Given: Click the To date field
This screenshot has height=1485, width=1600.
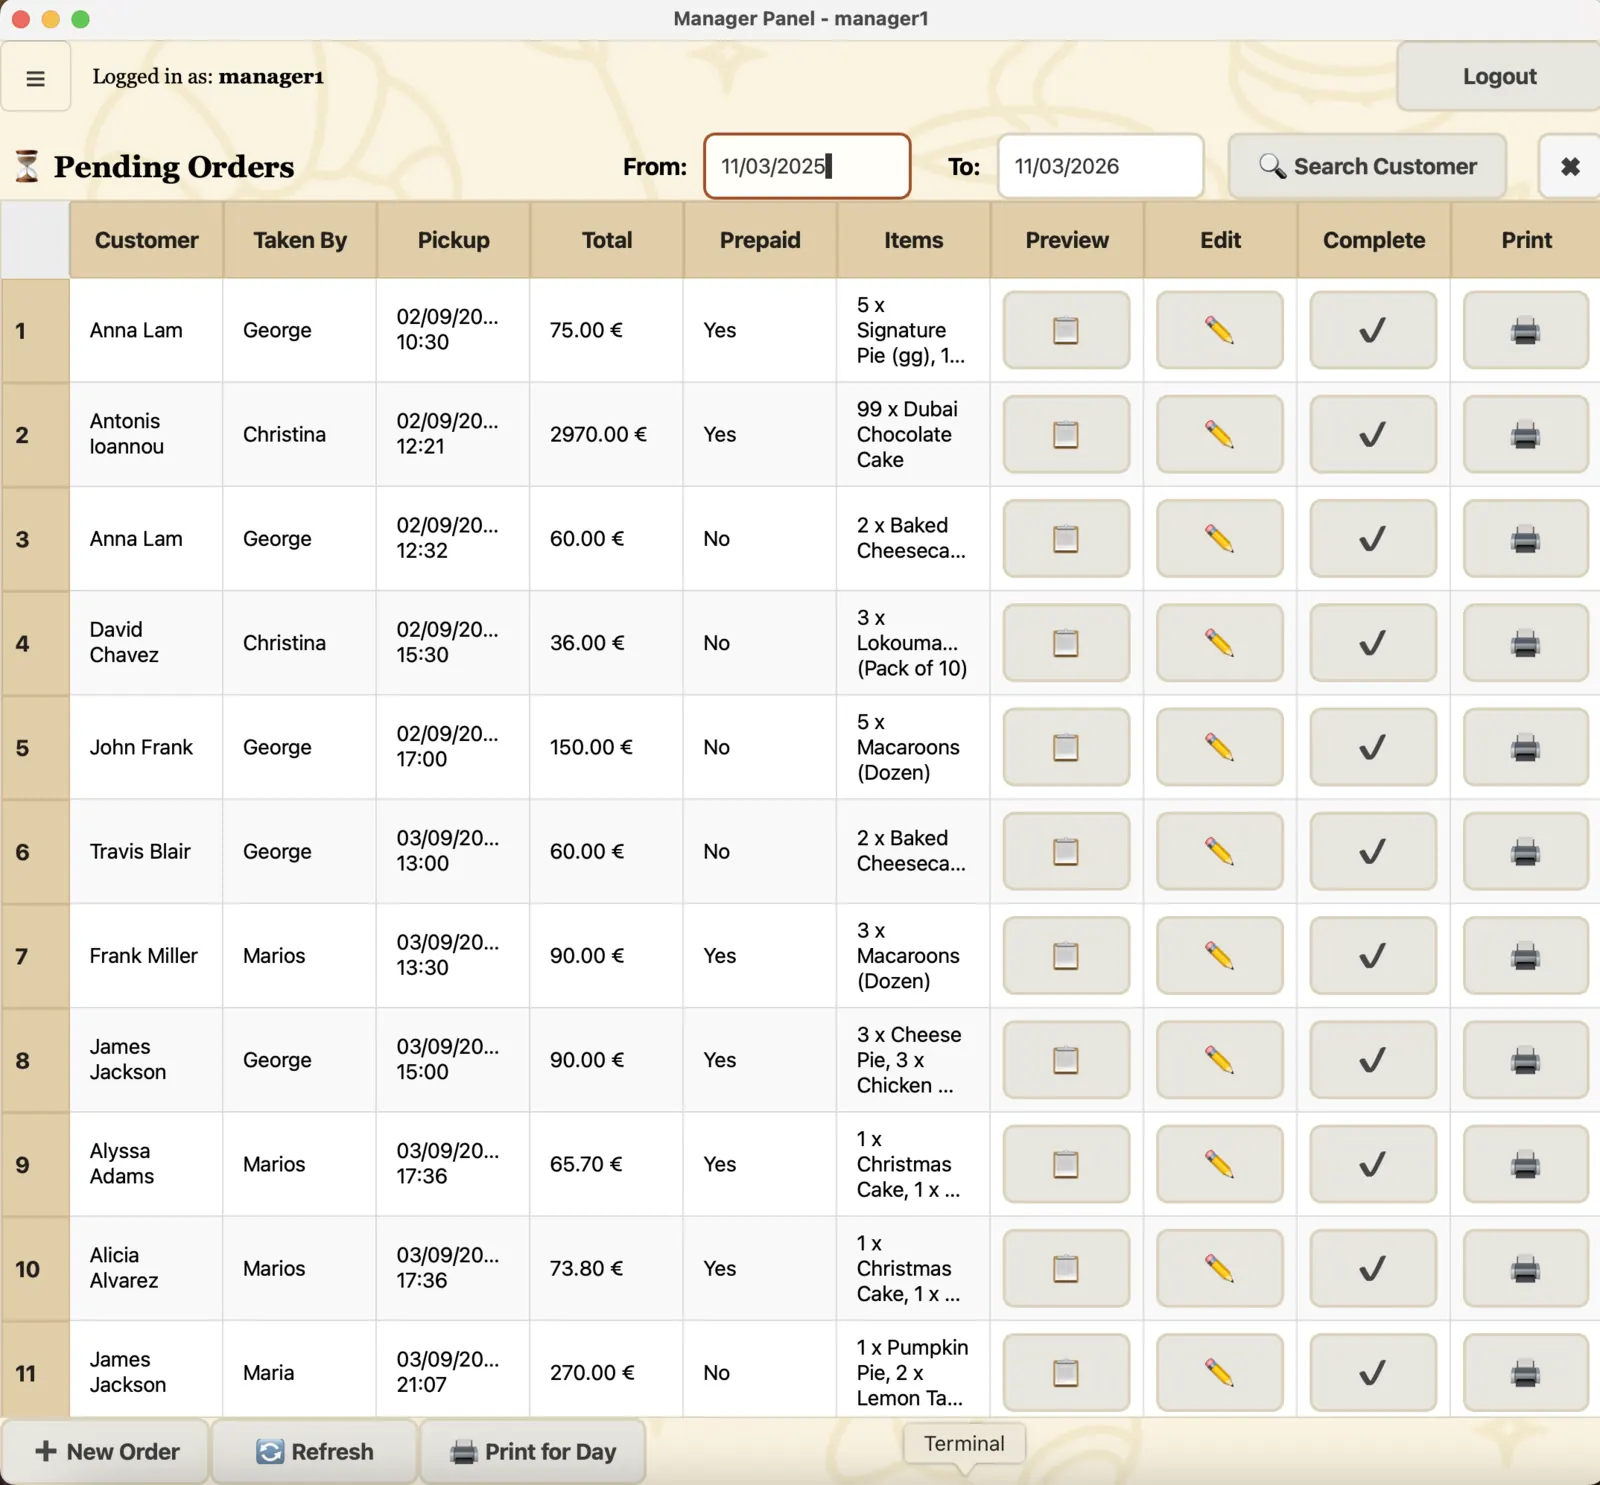Looking at the screenshot, I should coord(1100,166).
